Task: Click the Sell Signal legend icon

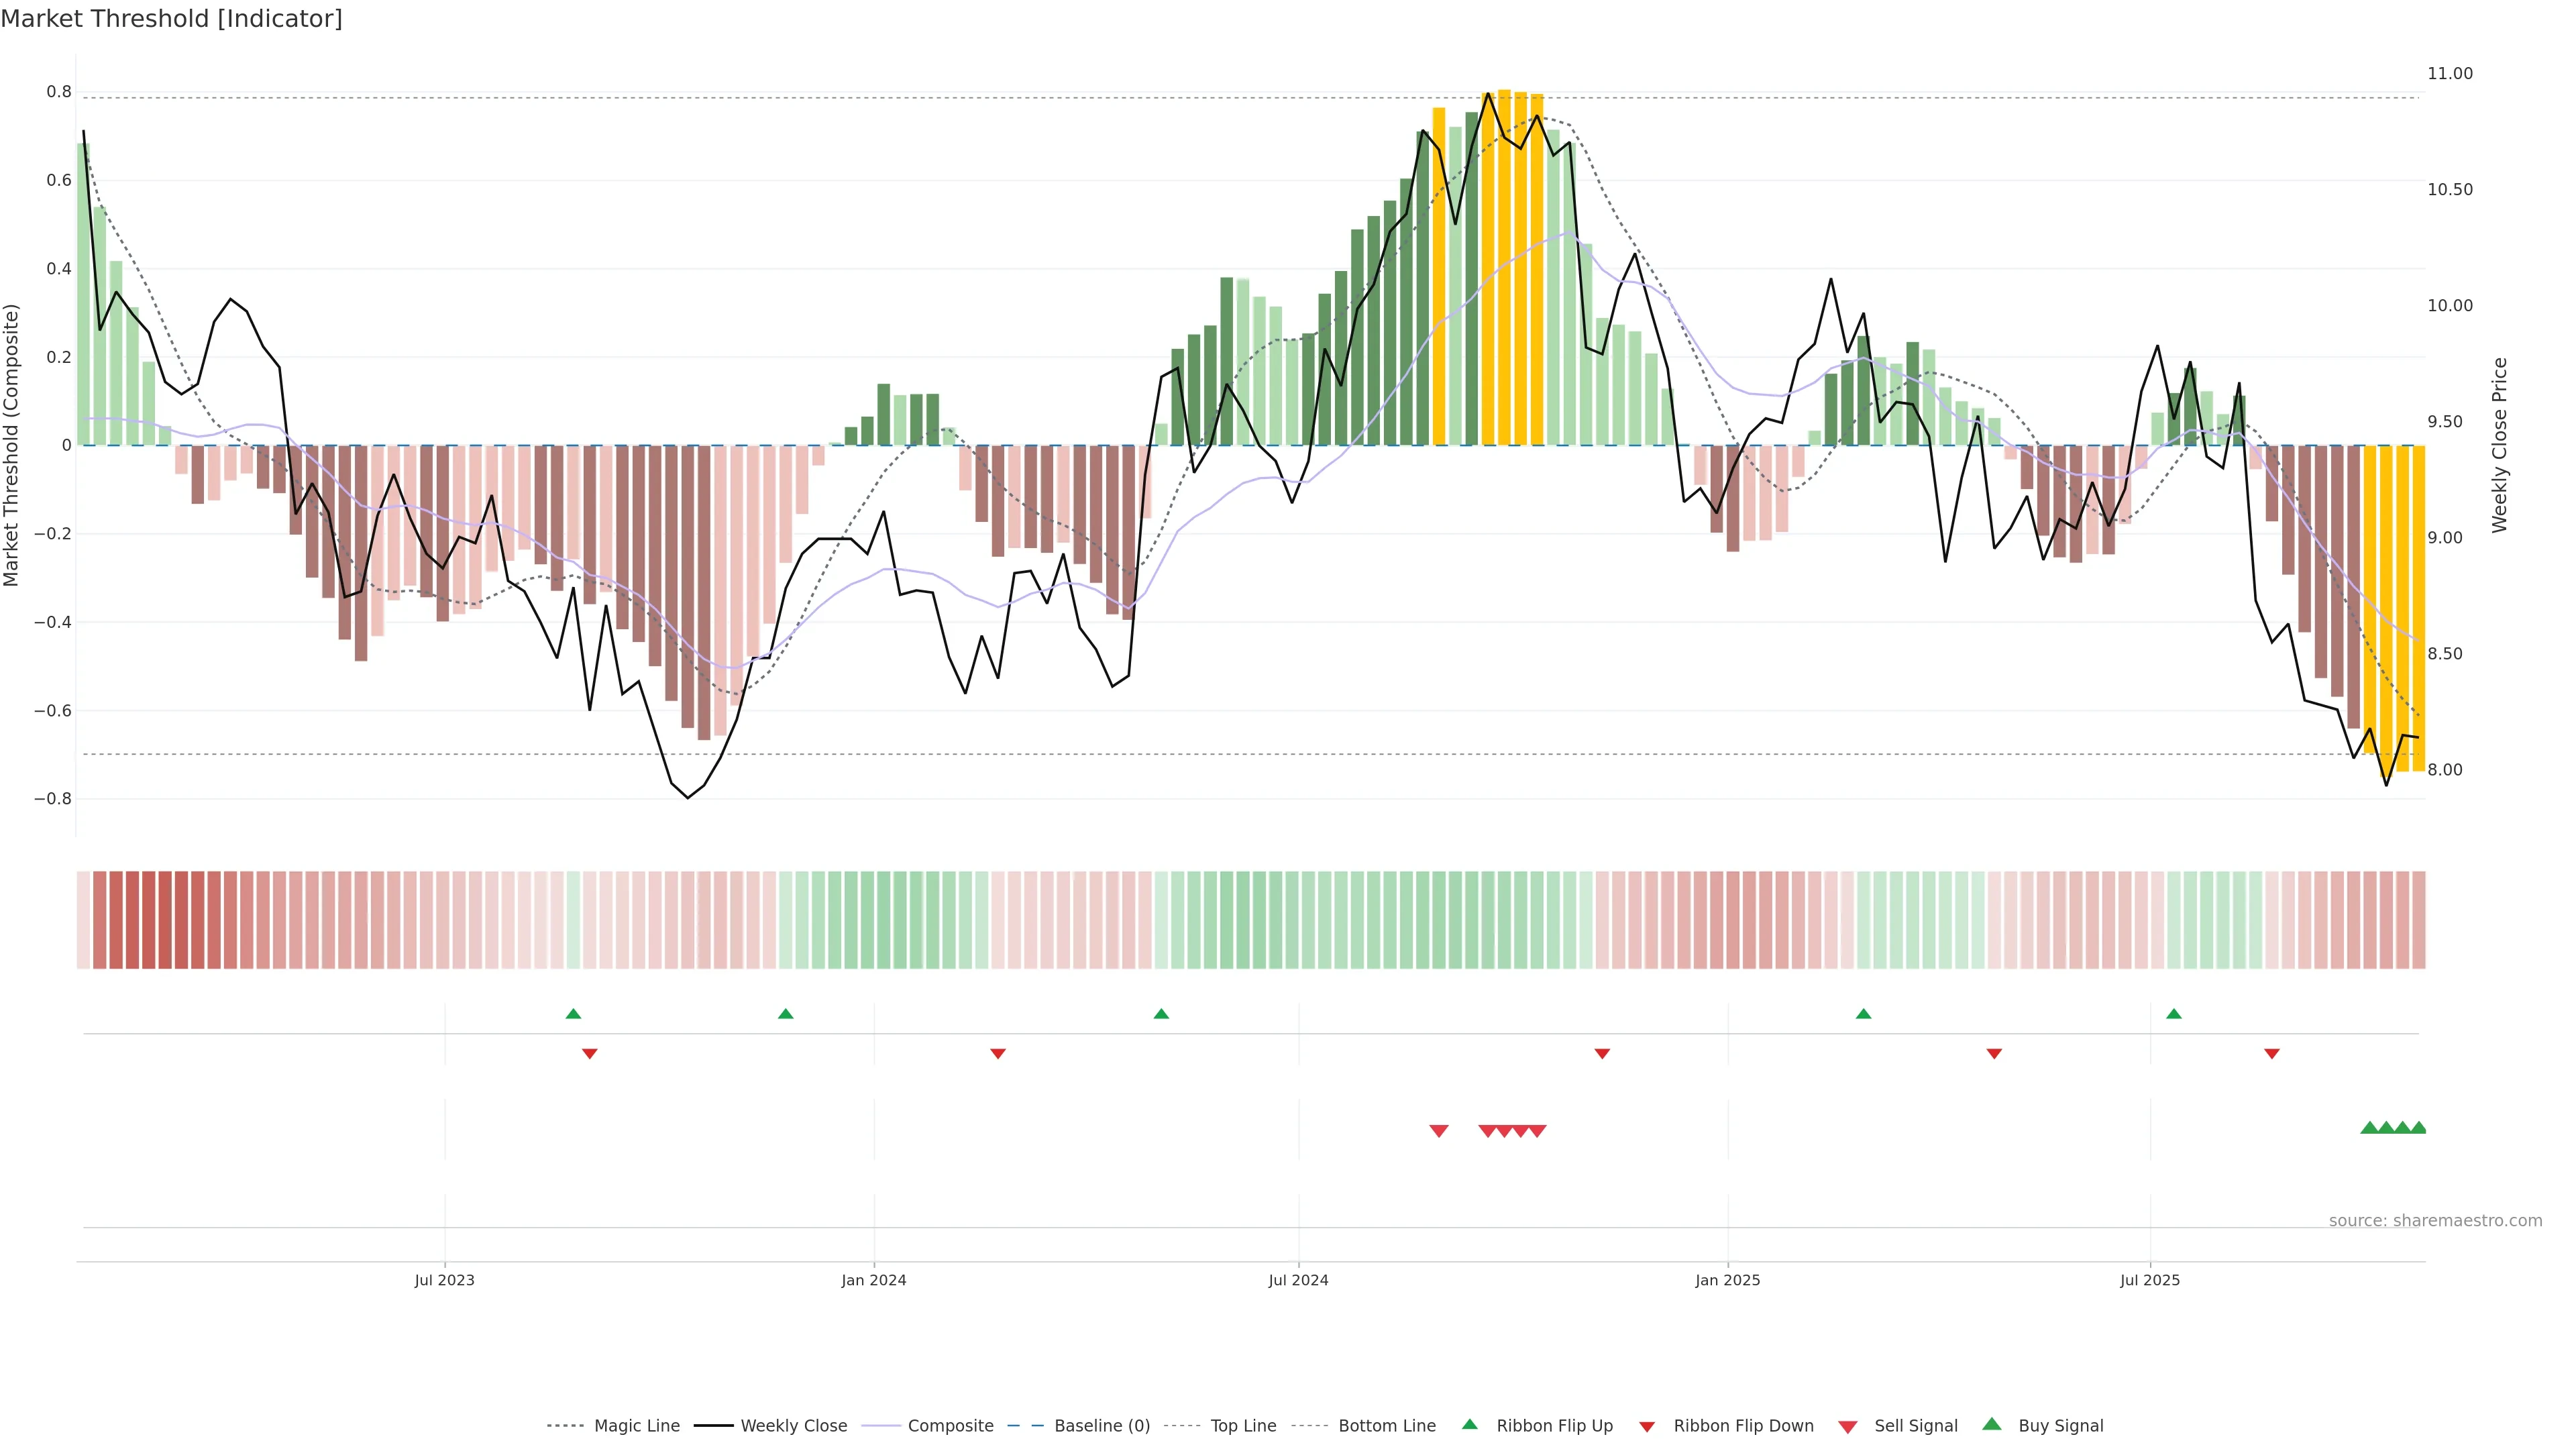Action: (x=1848, y=1427)
